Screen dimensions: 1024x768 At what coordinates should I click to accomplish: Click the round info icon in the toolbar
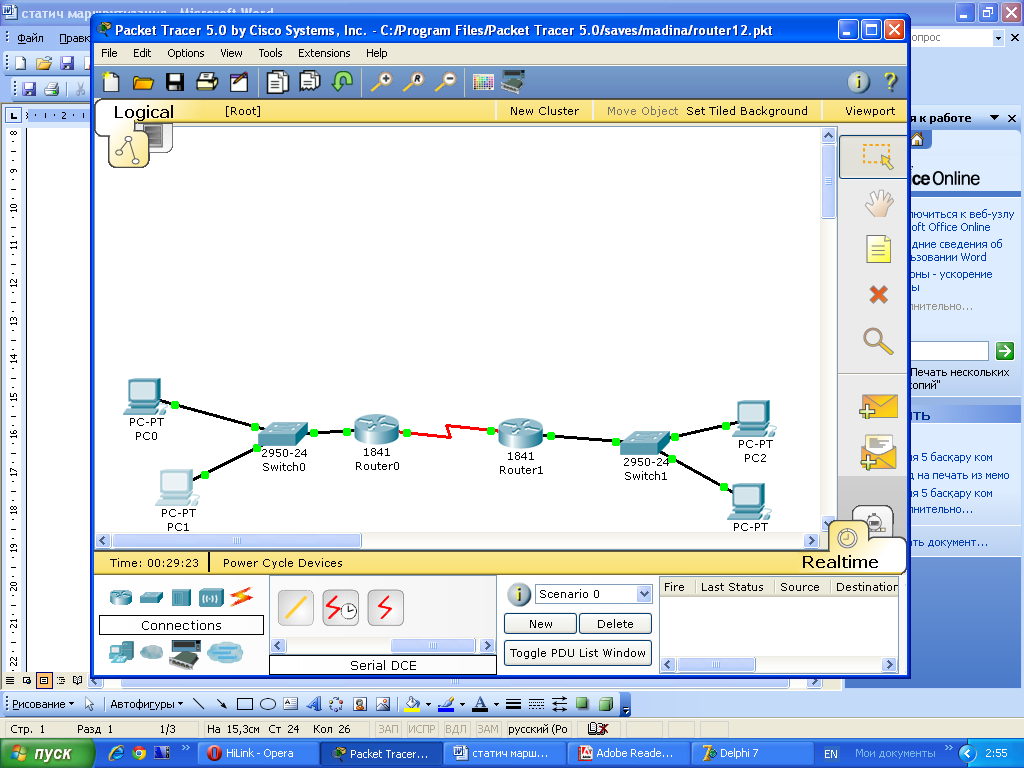(x=859, y=82)
